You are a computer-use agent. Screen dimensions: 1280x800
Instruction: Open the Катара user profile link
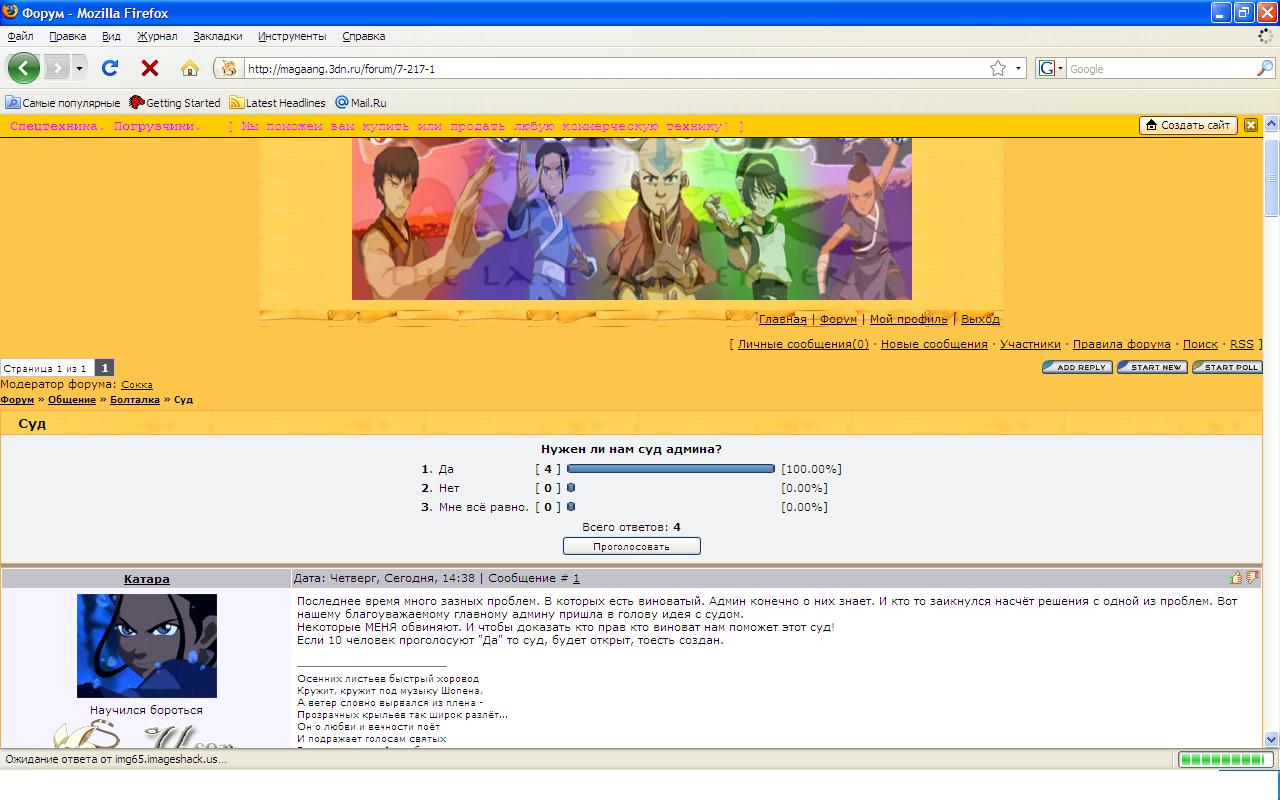146,579
